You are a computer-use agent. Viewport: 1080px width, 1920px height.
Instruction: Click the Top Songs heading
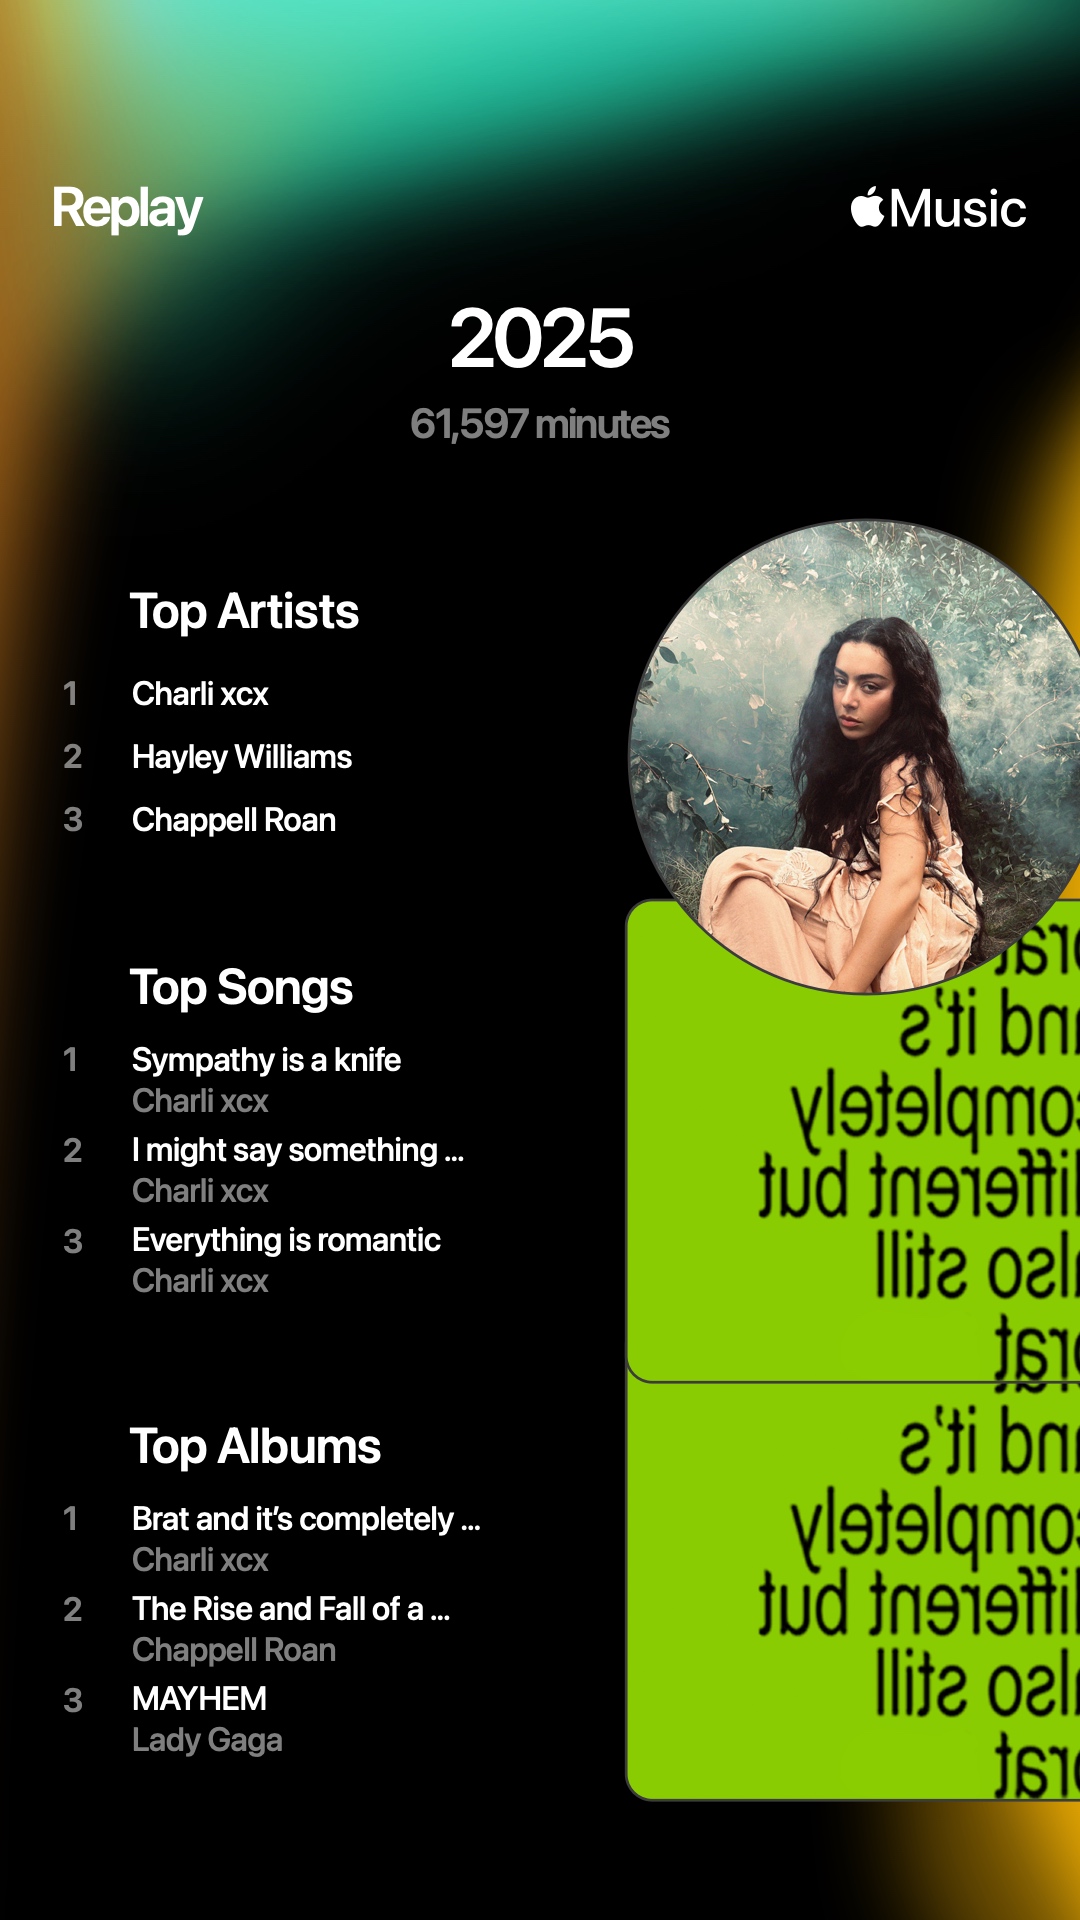point(241,988)
